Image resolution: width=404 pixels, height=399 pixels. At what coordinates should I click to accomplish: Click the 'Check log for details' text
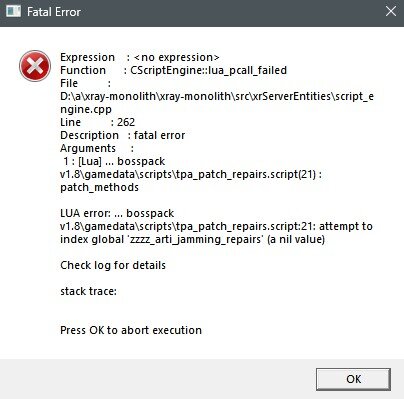(113, 265)
